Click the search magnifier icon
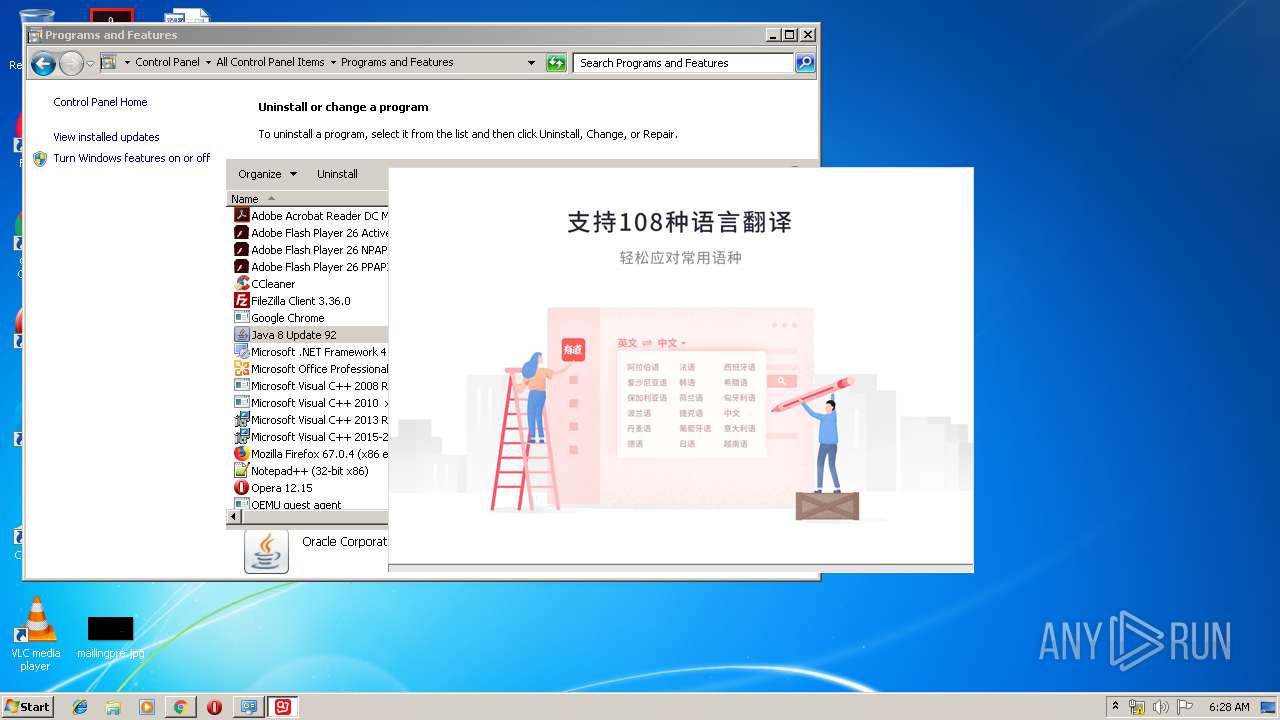This screenshot has width=1280, height=720. 804,63
